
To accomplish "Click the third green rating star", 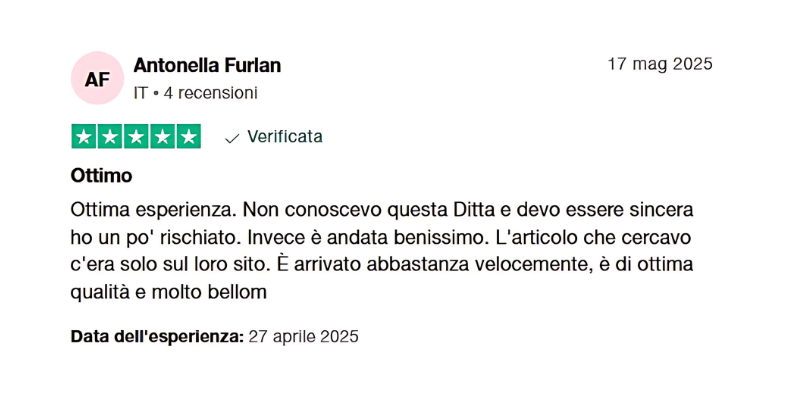I will pyautogui.click(x=136, y=136).
